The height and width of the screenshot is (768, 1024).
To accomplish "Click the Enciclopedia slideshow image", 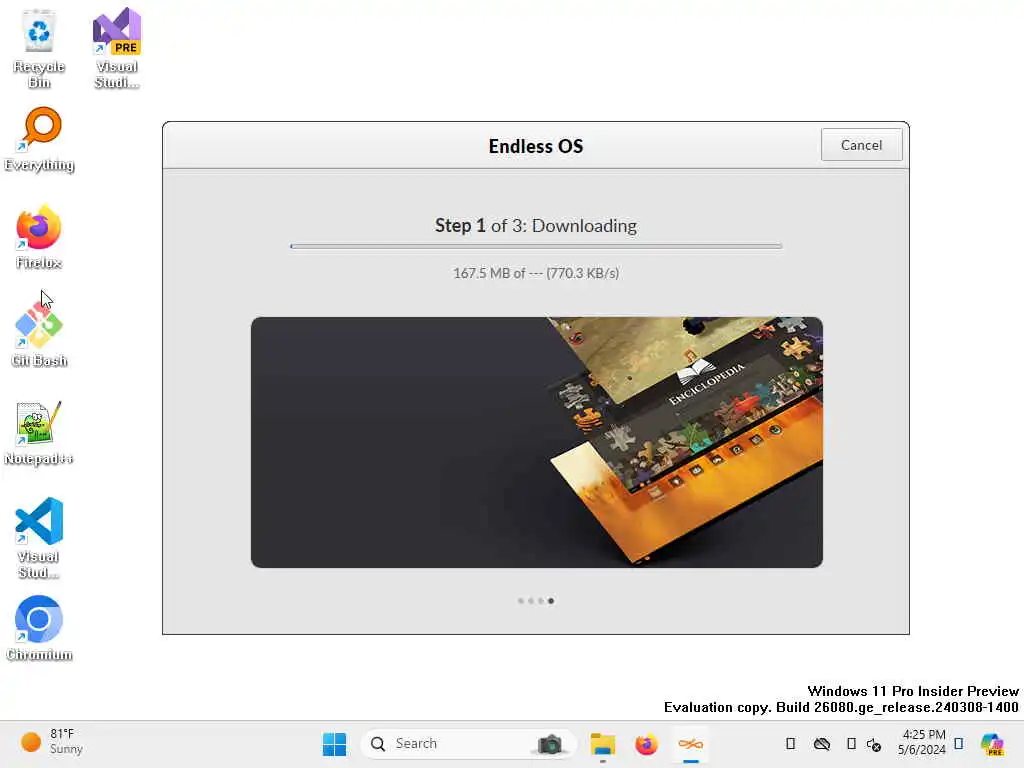I will 536,442.
